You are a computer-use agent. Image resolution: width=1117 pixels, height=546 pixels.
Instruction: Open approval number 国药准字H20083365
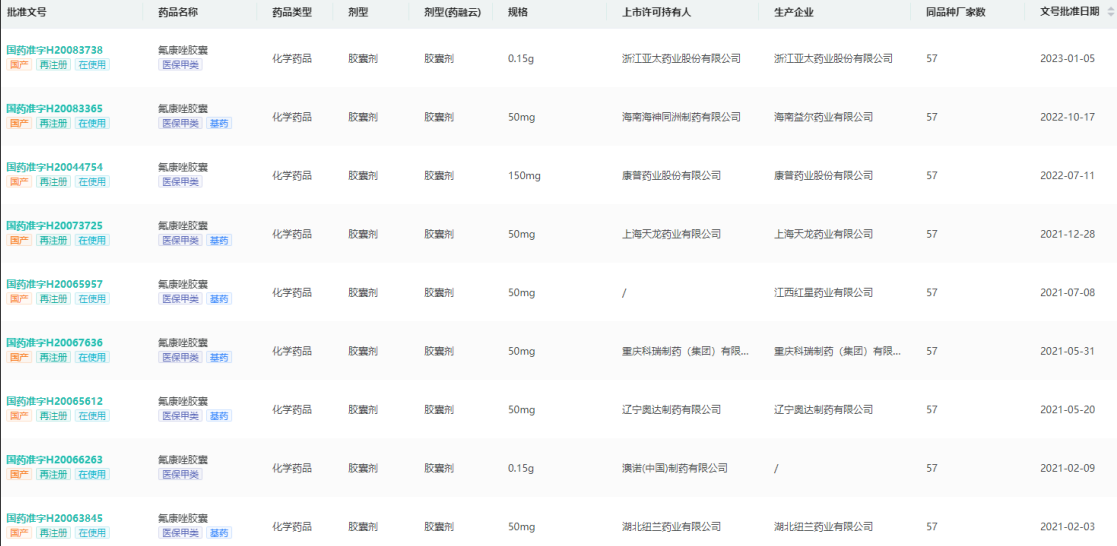pyautogui.click(x=55, y=108)
